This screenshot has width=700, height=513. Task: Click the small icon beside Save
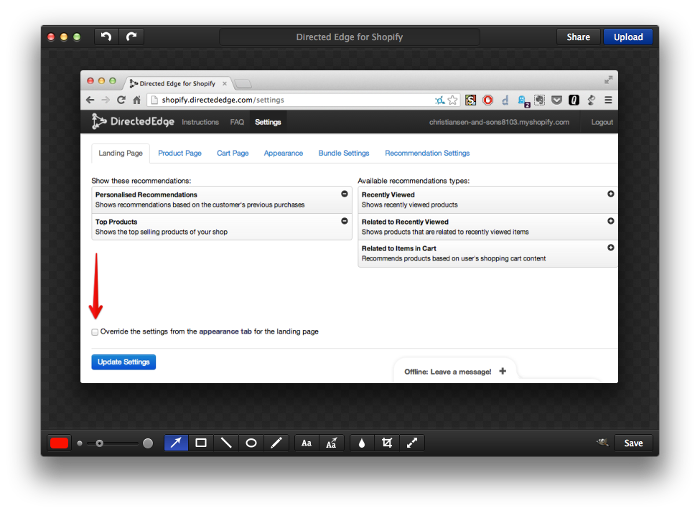(603, 442)
